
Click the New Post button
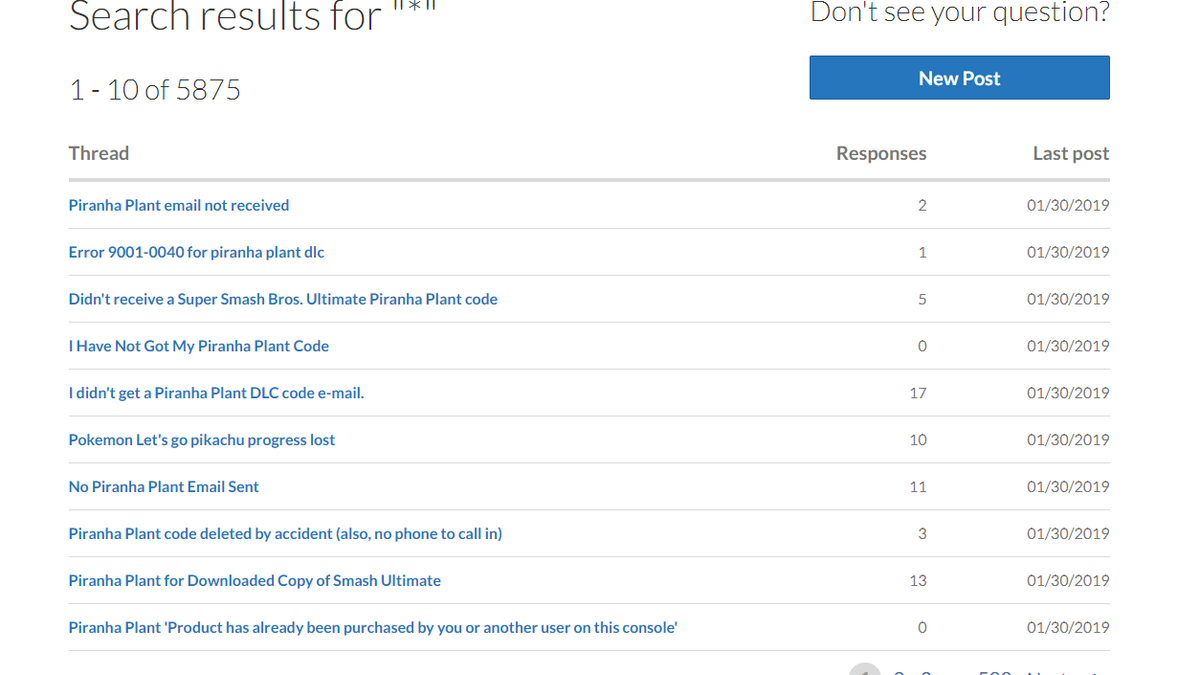click(x=959, y=78)
